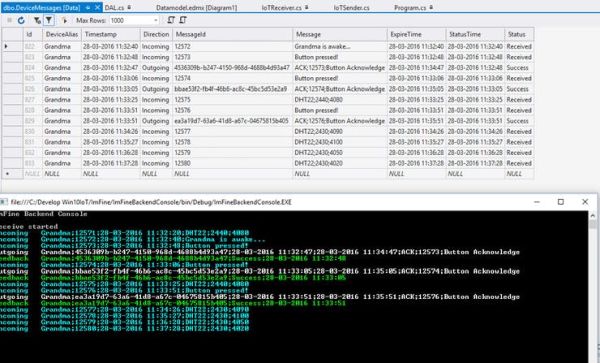
Task: Click the second script export icon after Max Rows
Action: (183, 20)
